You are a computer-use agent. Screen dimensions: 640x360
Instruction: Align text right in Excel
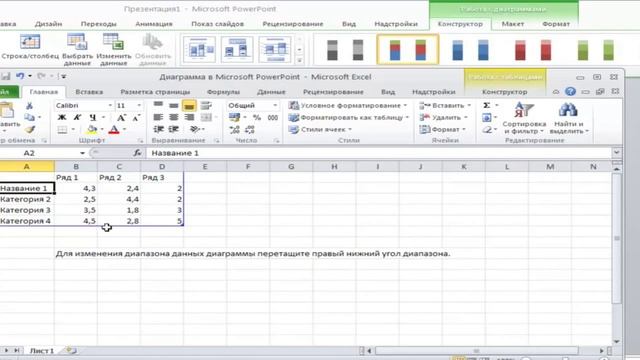189,118
